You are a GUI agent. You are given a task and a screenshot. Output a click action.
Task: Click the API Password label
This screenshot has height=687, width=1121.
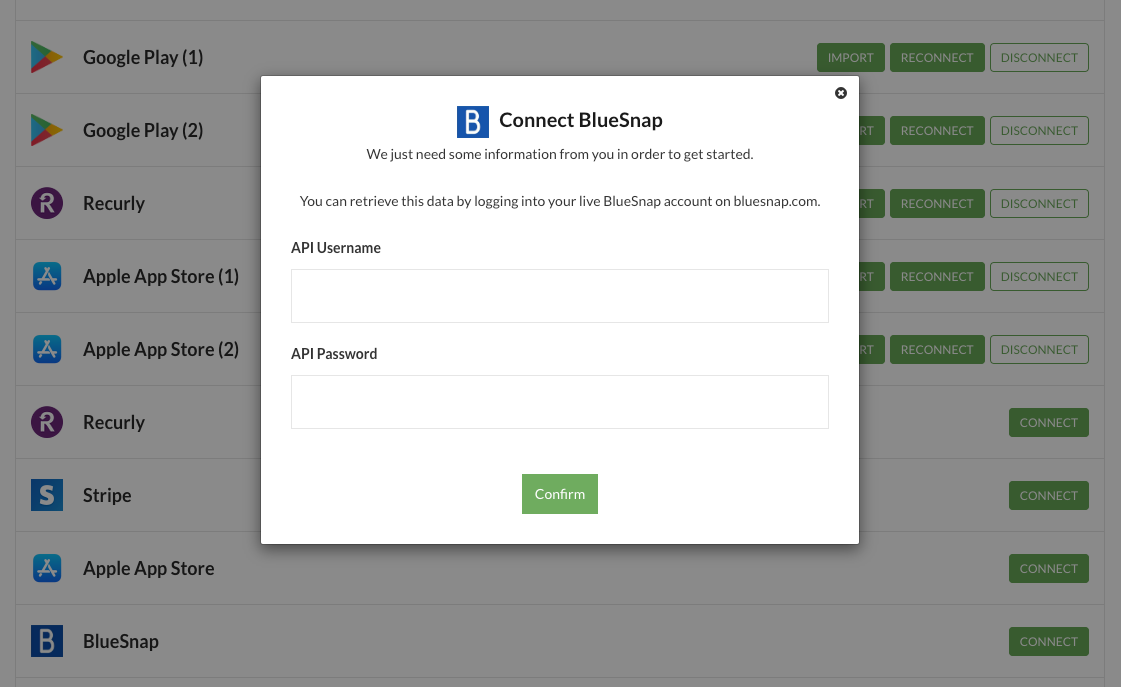point(334,354)
